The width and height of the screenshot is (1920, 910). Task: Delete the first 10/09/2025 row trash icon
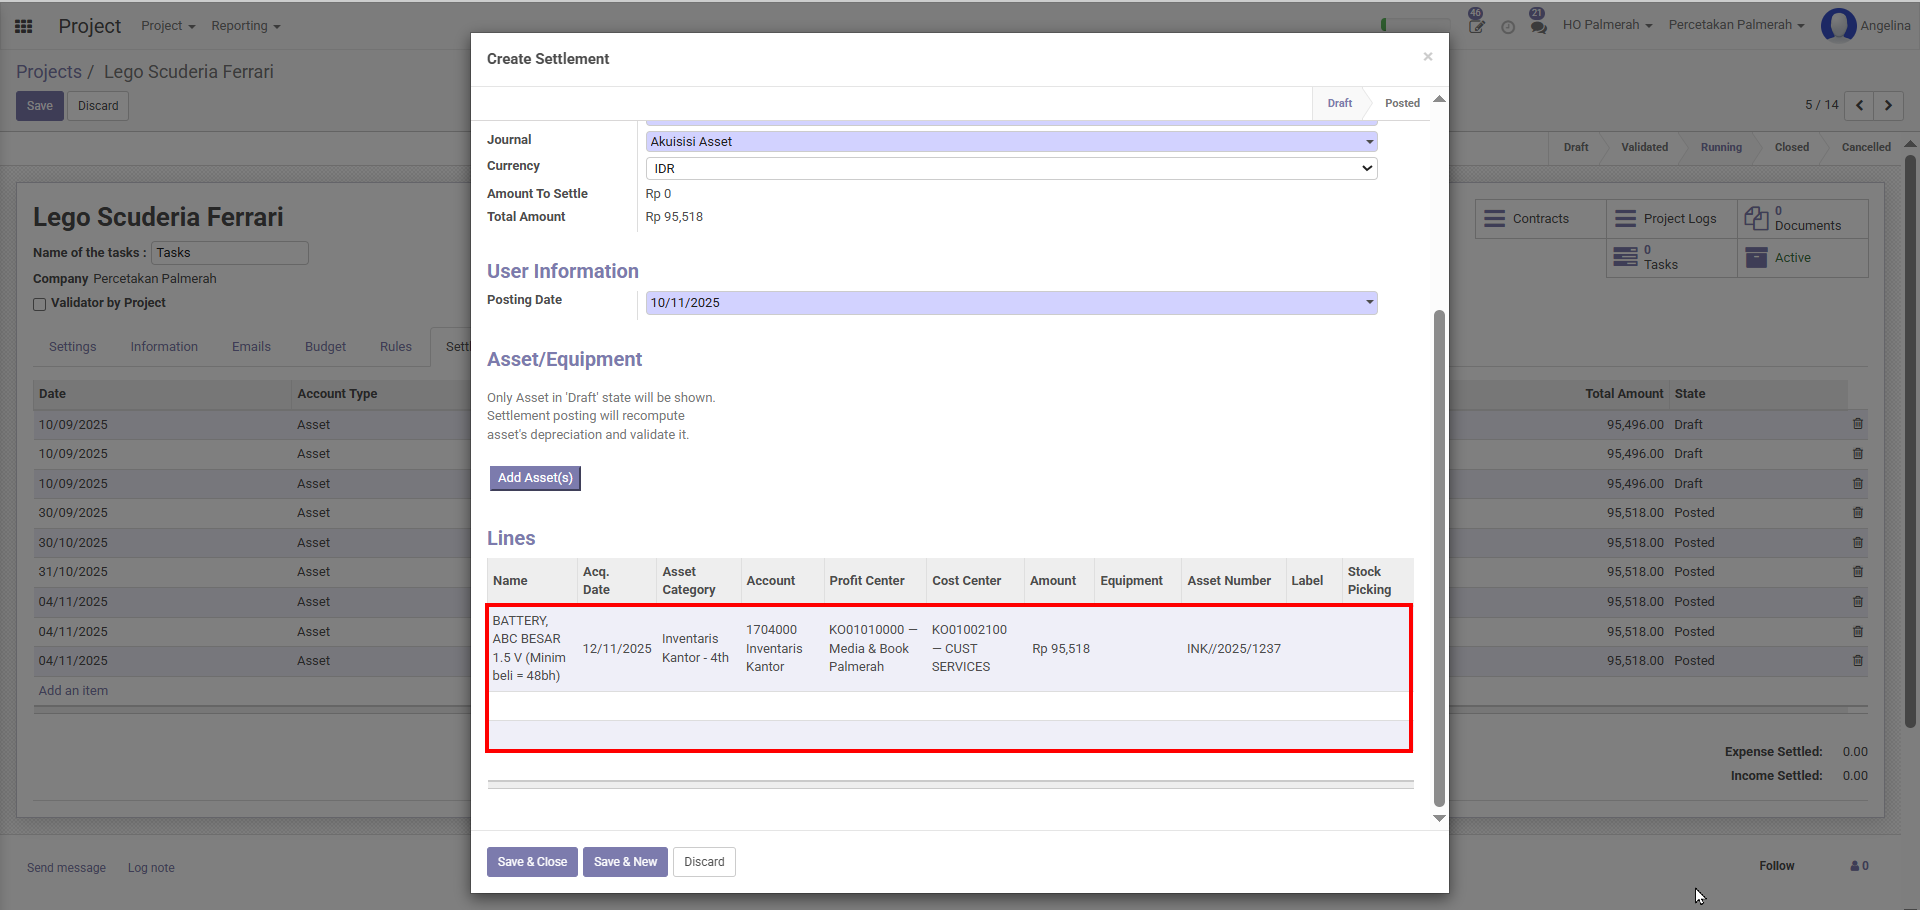coord(1857,424)
